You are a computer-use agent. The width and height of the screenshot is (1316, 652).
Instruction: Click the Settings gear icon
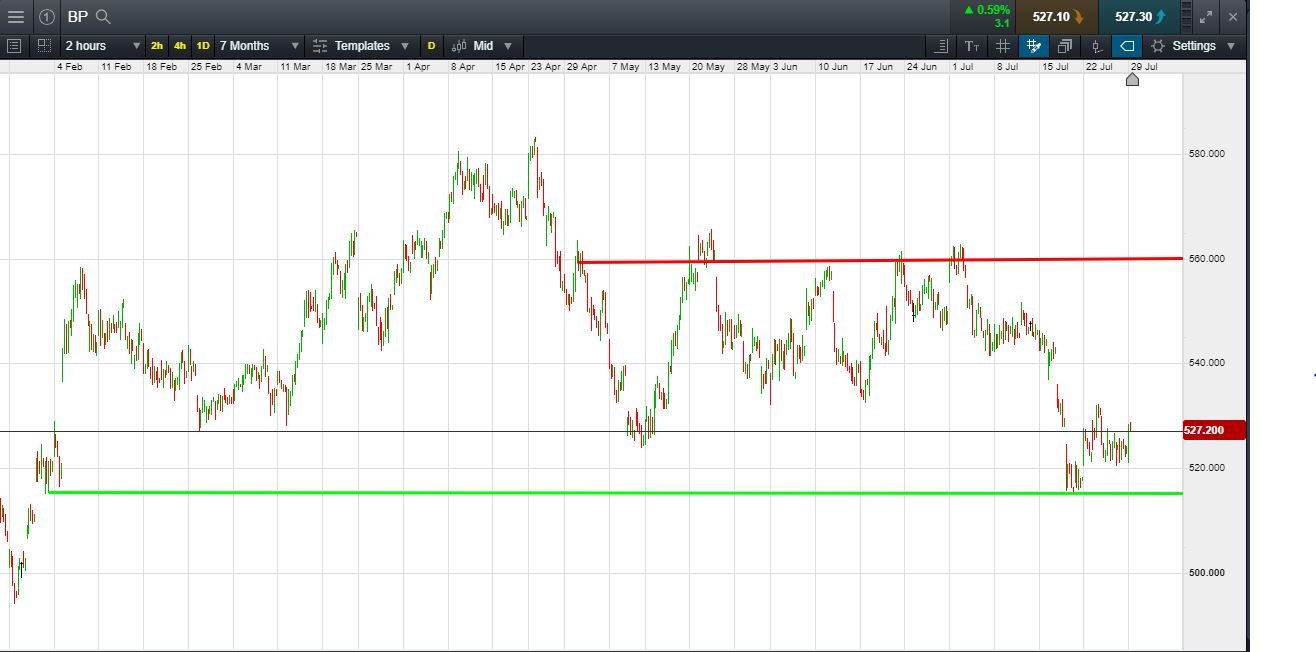(x=1158, y=46)
